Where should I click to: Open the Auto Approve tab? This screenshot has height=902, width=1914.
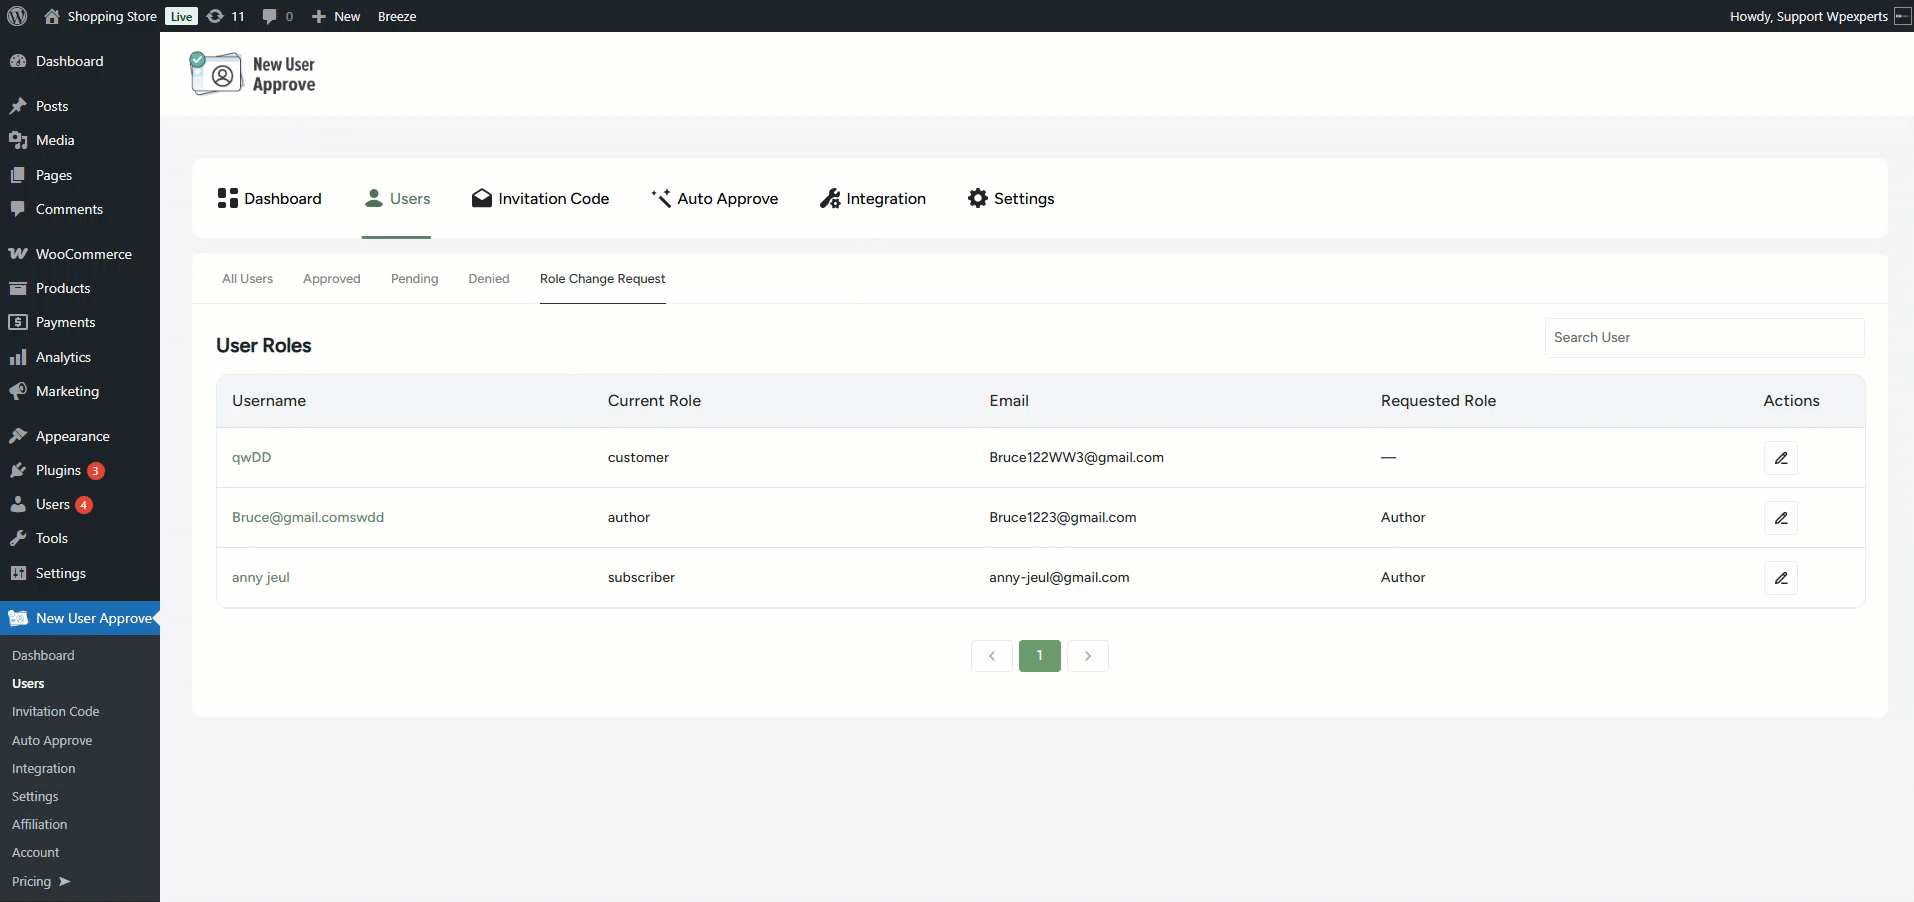click(x=714, y=198)
